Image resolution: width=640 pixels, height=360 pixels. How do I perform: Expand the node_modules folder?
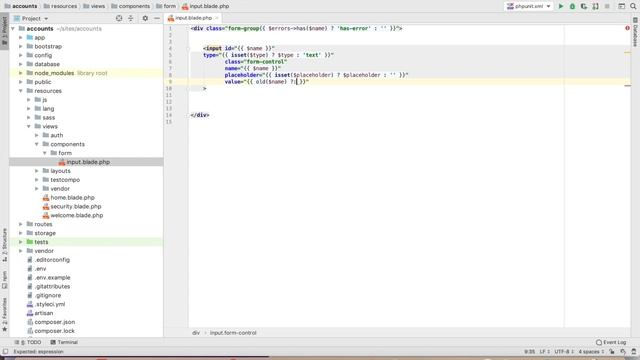[21, 73]
